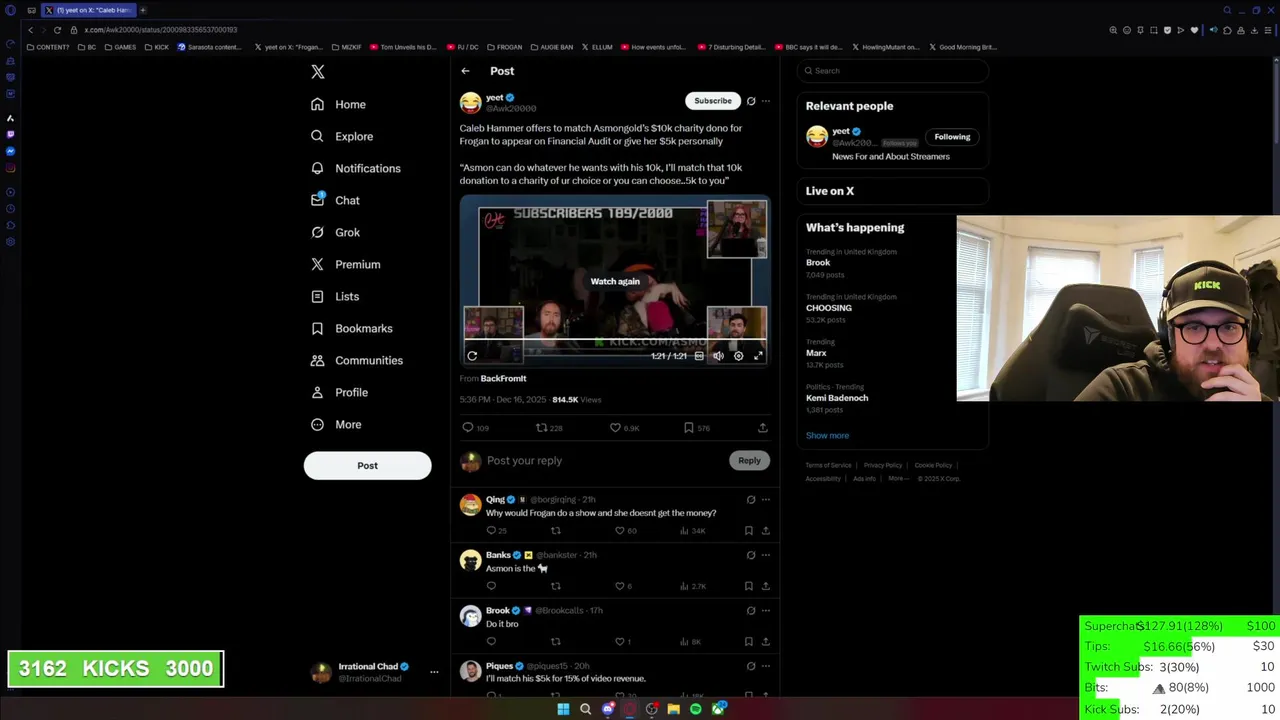The width and height of the screenshot is (1280, 720).
Task: Expand the More menu in the sidebar
Action: pos(336,424)
